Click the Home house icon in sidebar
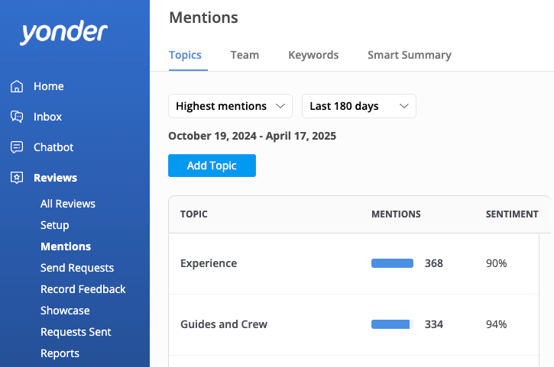The width and height of the screenshot is (554, 367). click(x=17, y=86)
